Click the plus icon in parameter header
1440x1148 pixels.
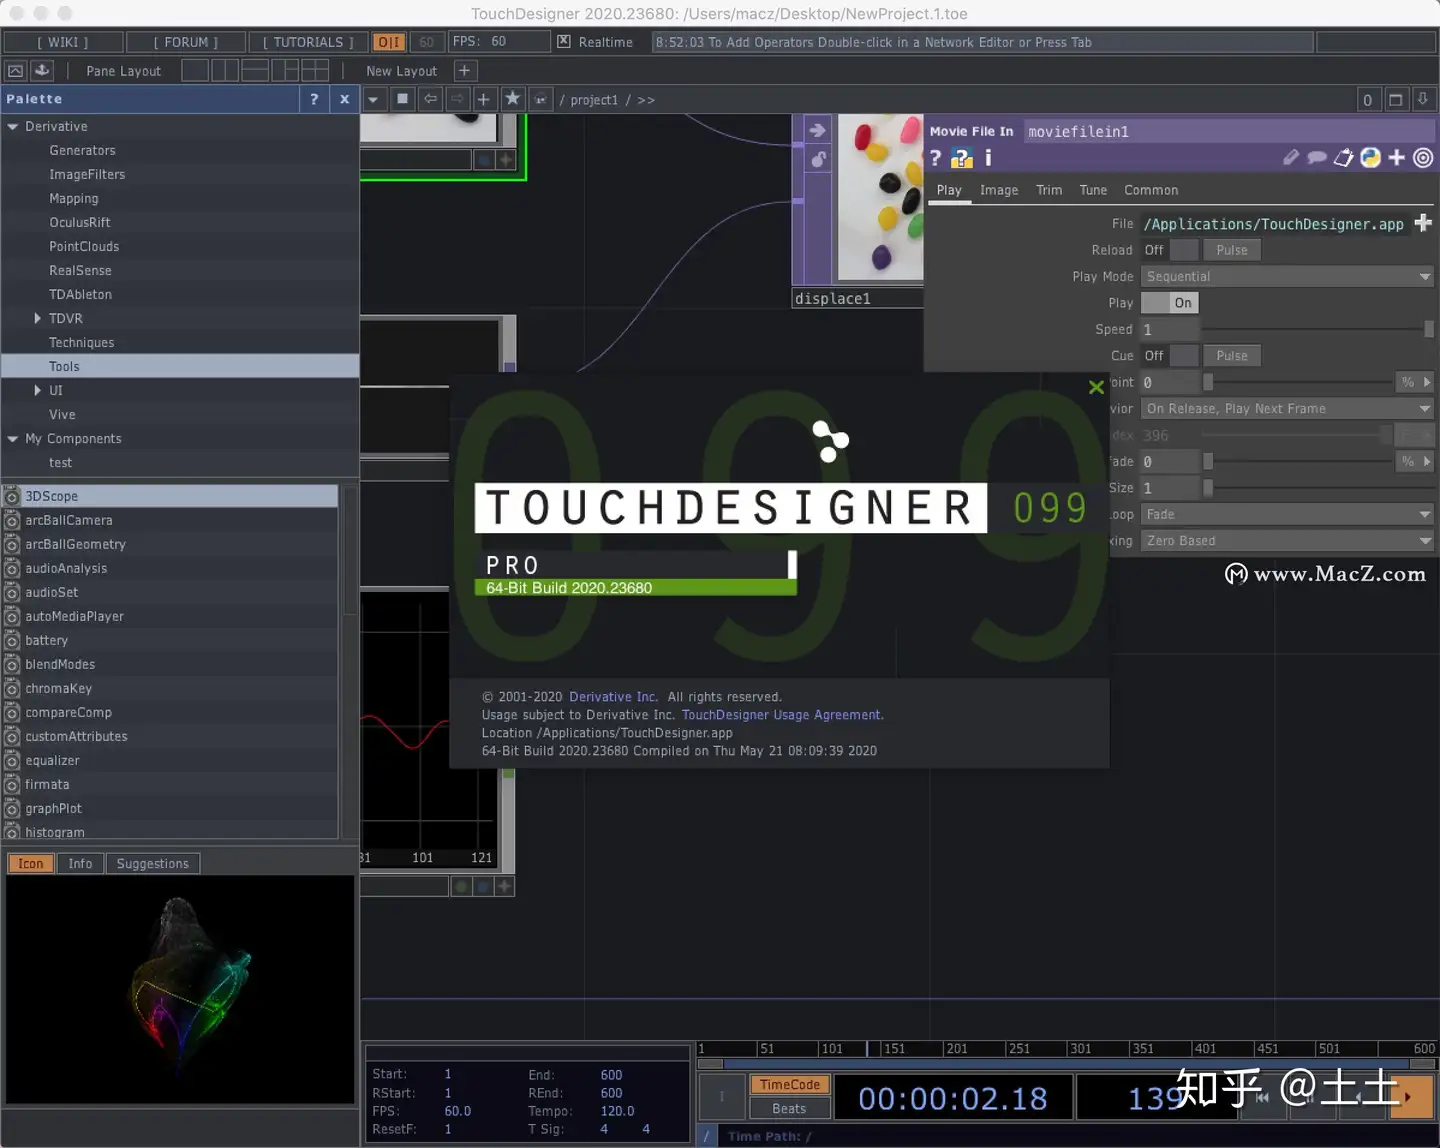point(1397,157)
